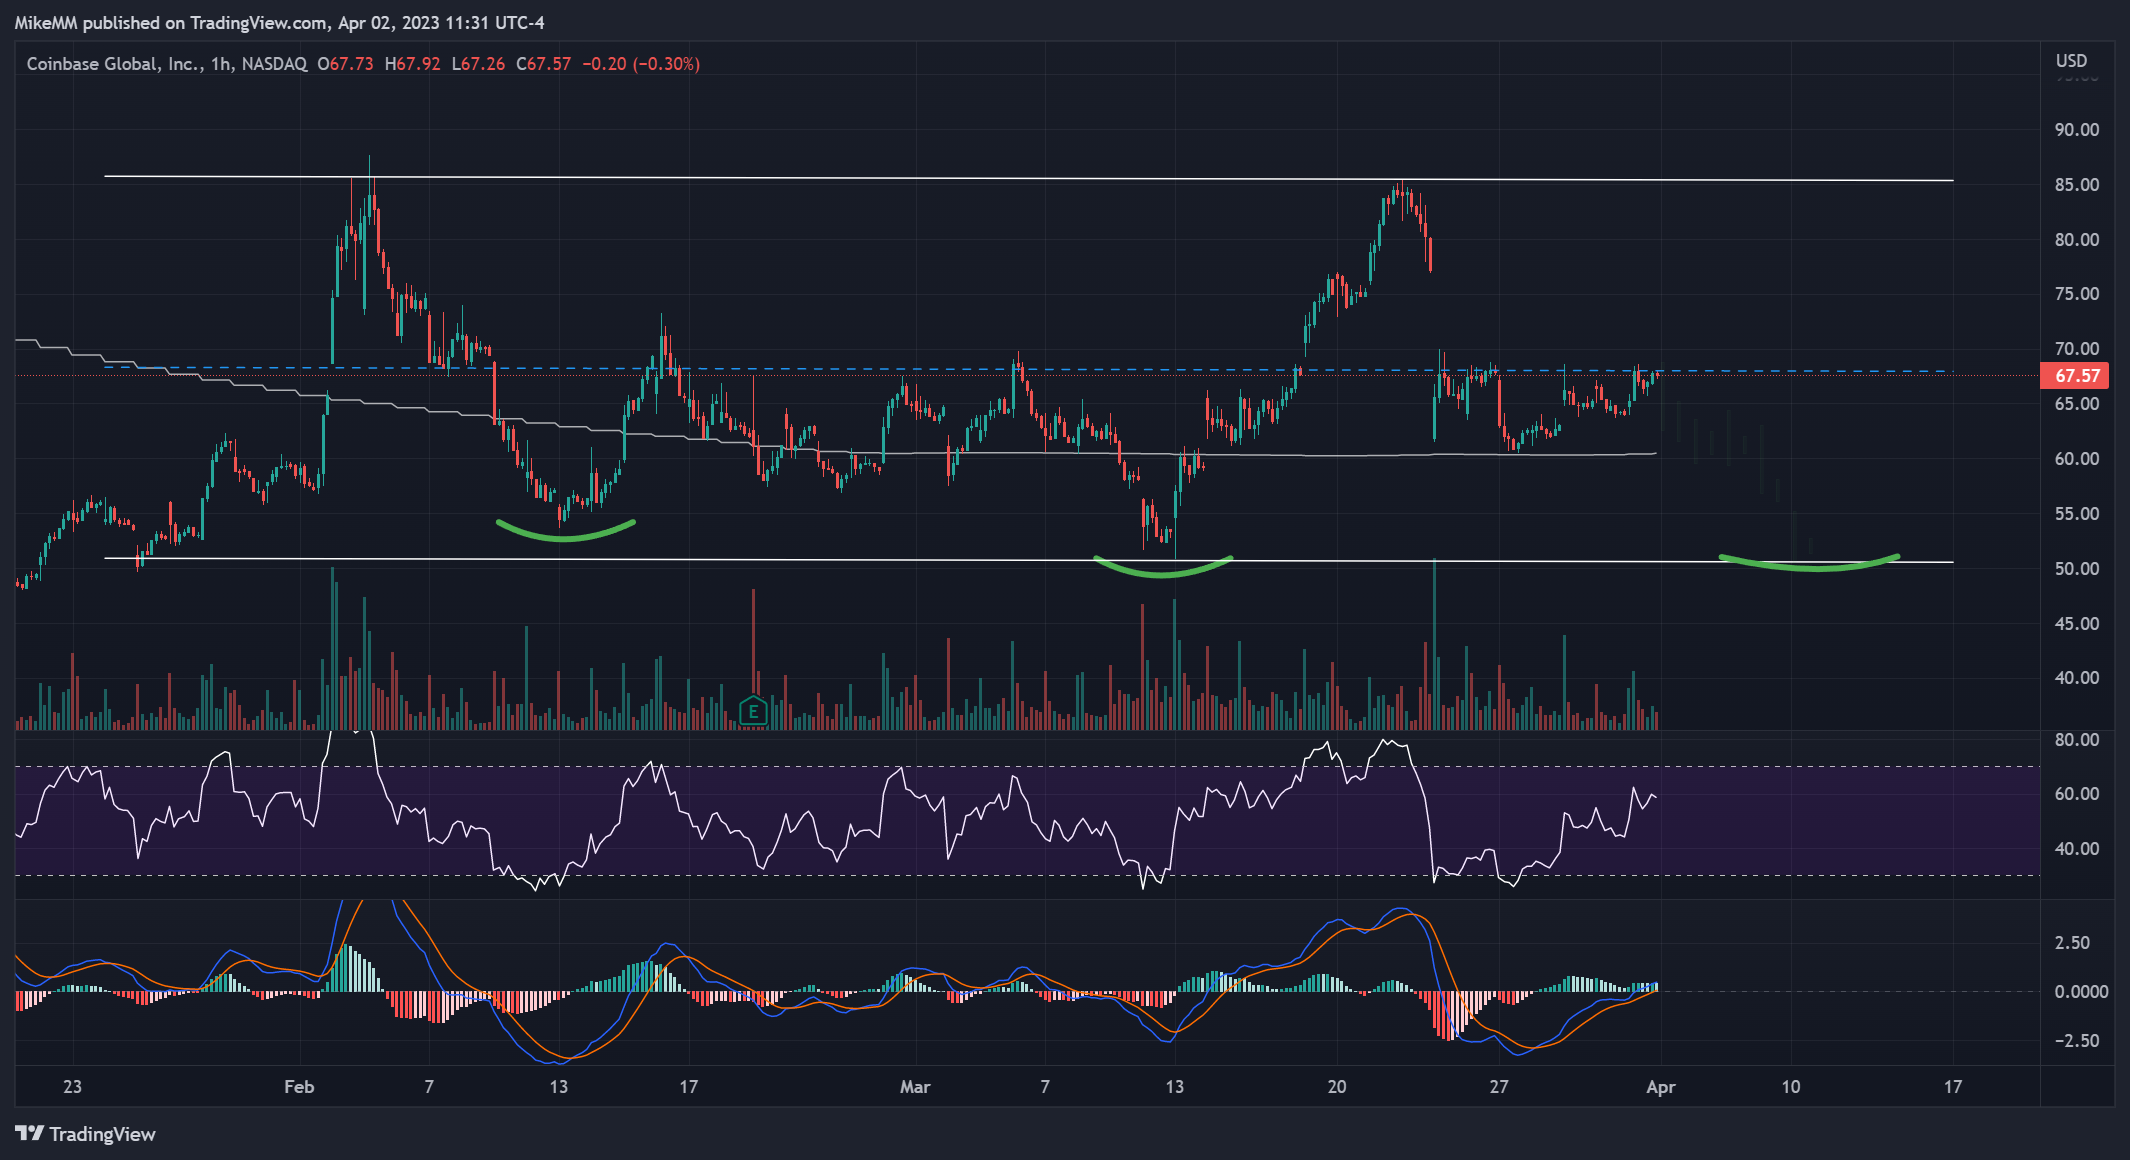Click the MACD 0.0000 axis label
Screen dimensions: 2130x1160
(x=2079, y=992)
